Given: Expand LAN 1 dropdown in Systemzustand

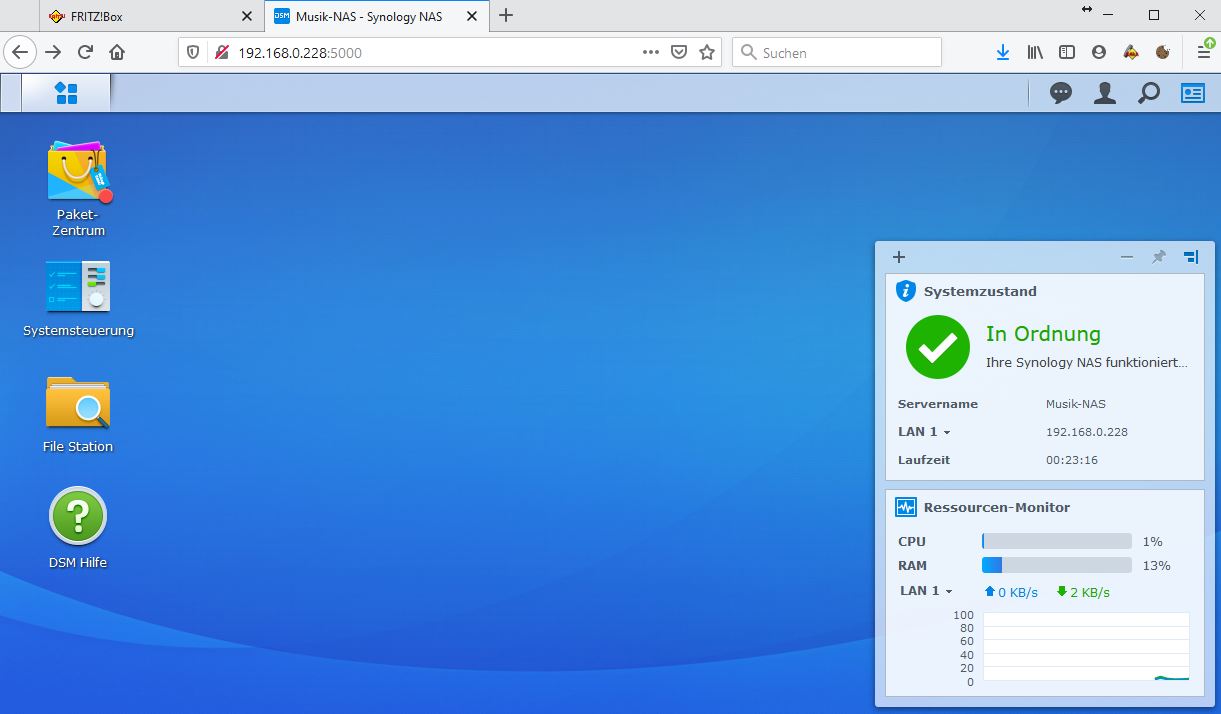Looking at the screenshot, I should click(924, 432).
